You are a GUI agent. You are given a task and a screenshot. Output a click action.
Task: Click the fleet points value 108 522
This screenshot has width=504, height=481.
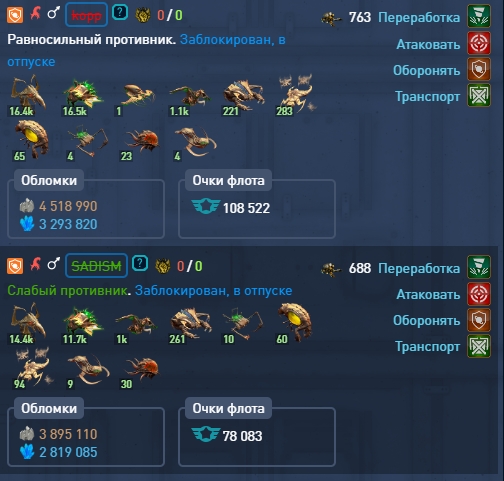(246, 208)
